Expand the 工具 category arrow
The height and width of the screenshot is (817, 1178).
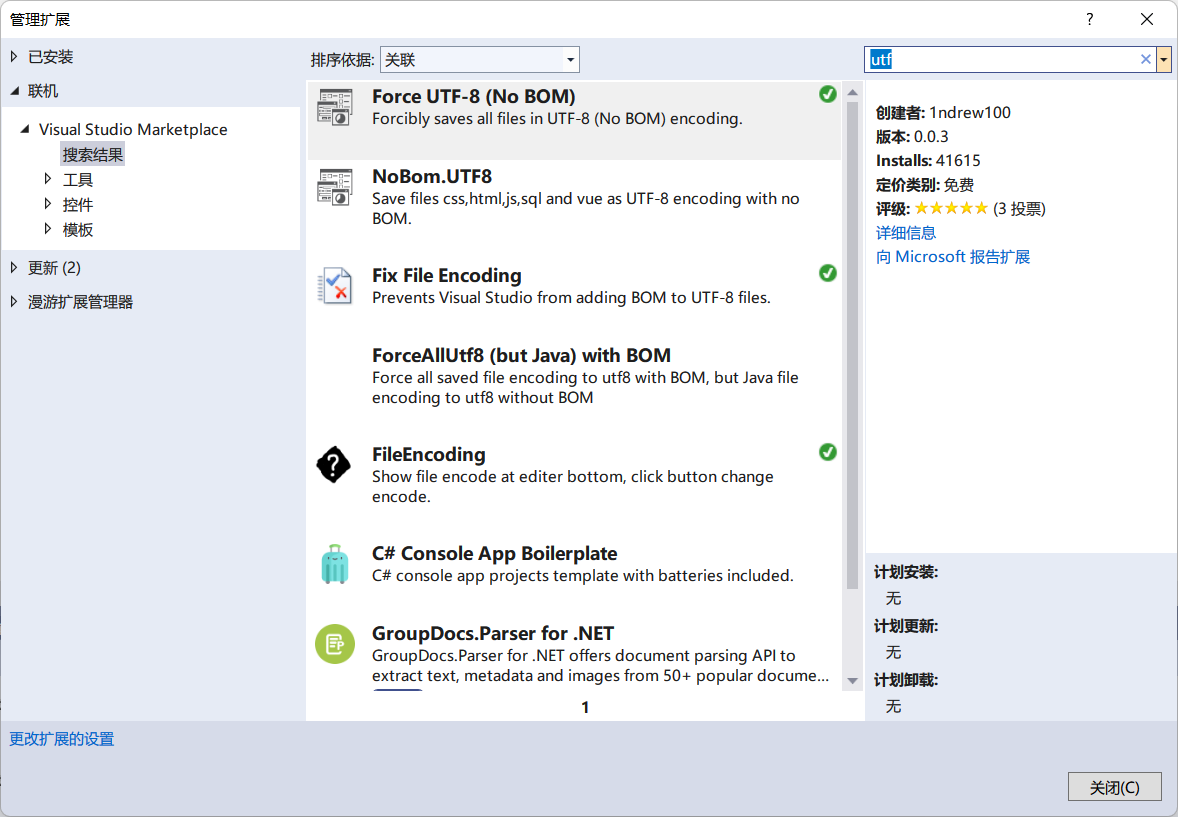[47, 179]
